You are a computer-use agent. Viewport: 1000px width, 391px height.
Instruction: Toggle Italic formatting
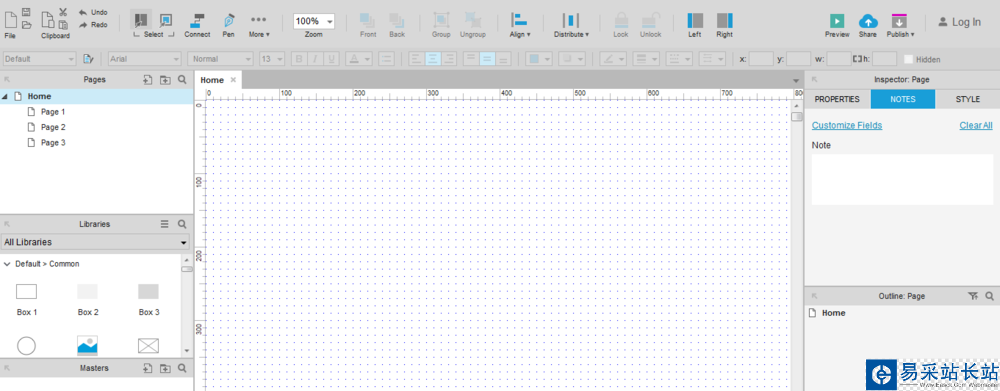pos(315,59)
